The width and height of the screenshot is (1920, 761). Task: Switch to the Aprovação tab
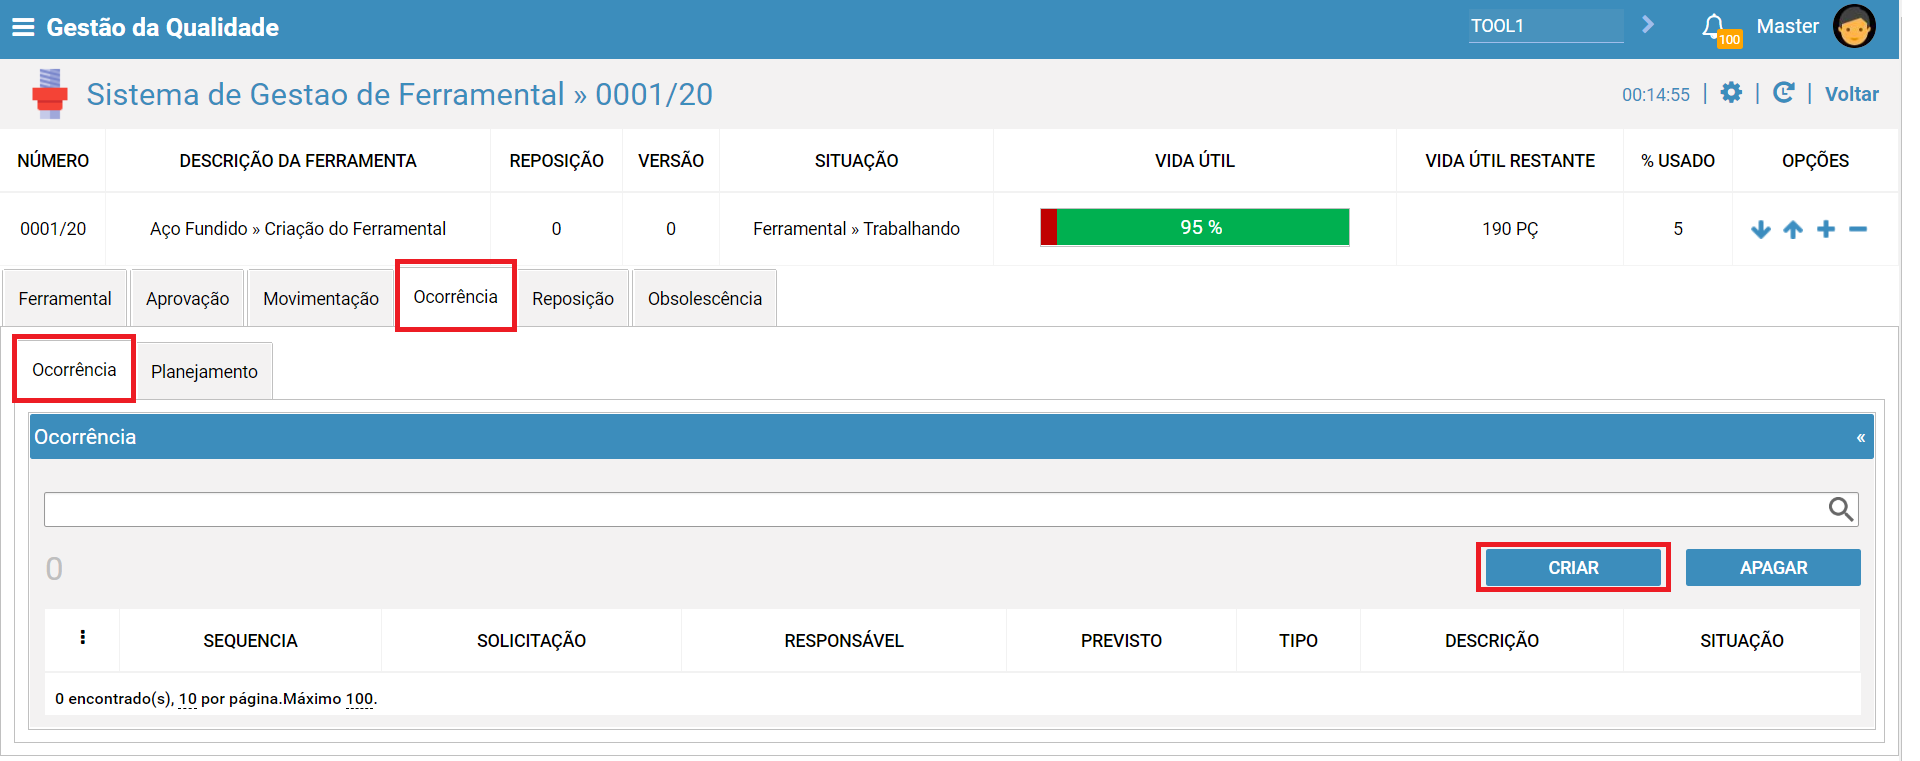(x=187, y=298)
